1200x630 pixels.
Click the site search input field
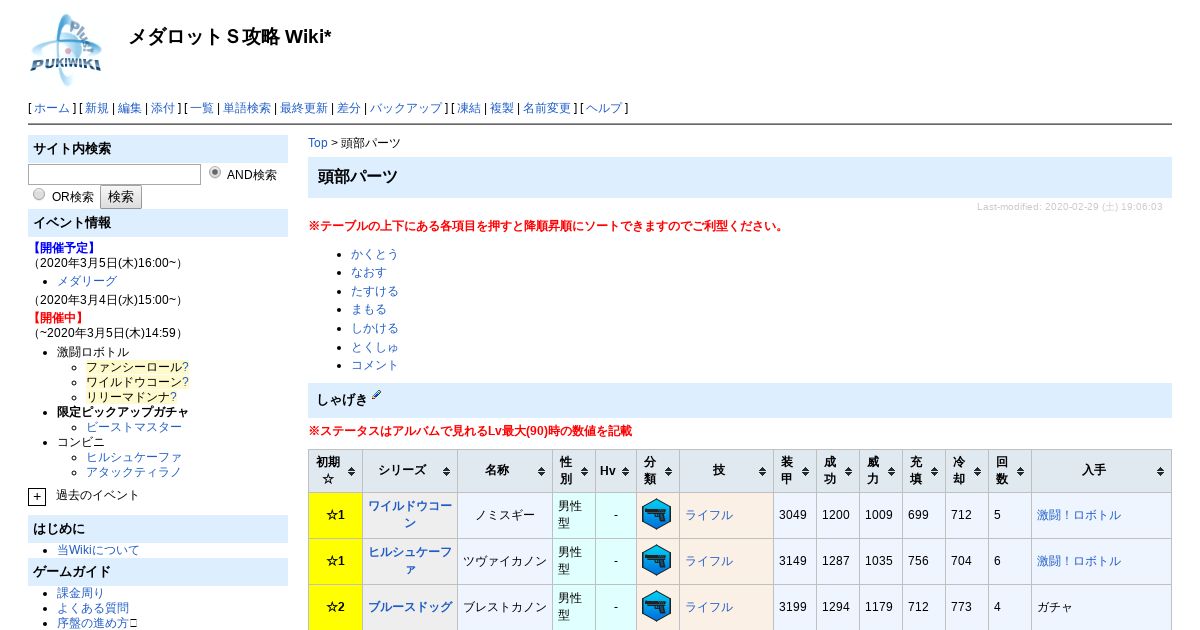tap(115, 174)
